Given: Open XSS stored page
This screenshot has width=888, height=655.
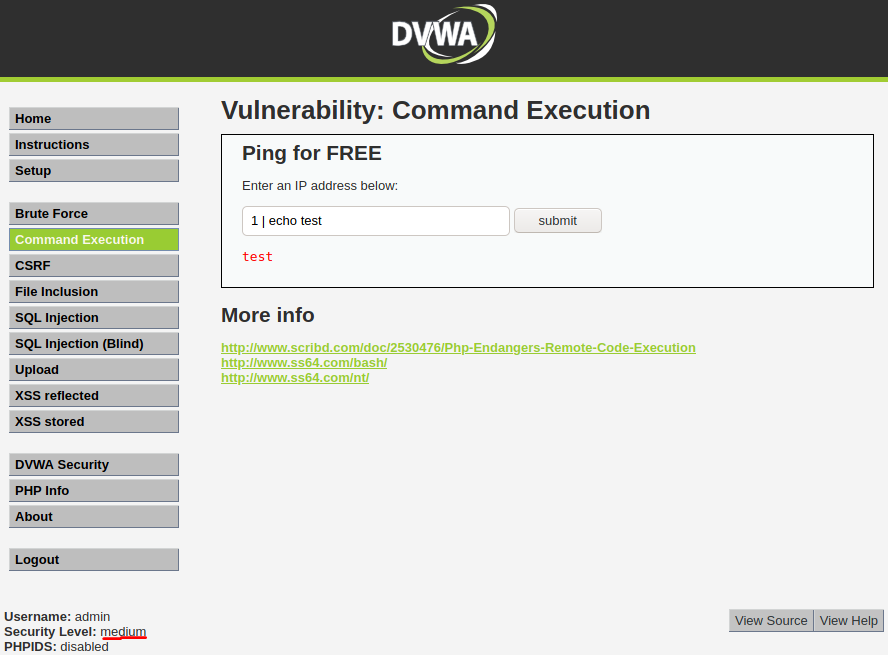Looking at the screenshot, I should tap(94, 422).
